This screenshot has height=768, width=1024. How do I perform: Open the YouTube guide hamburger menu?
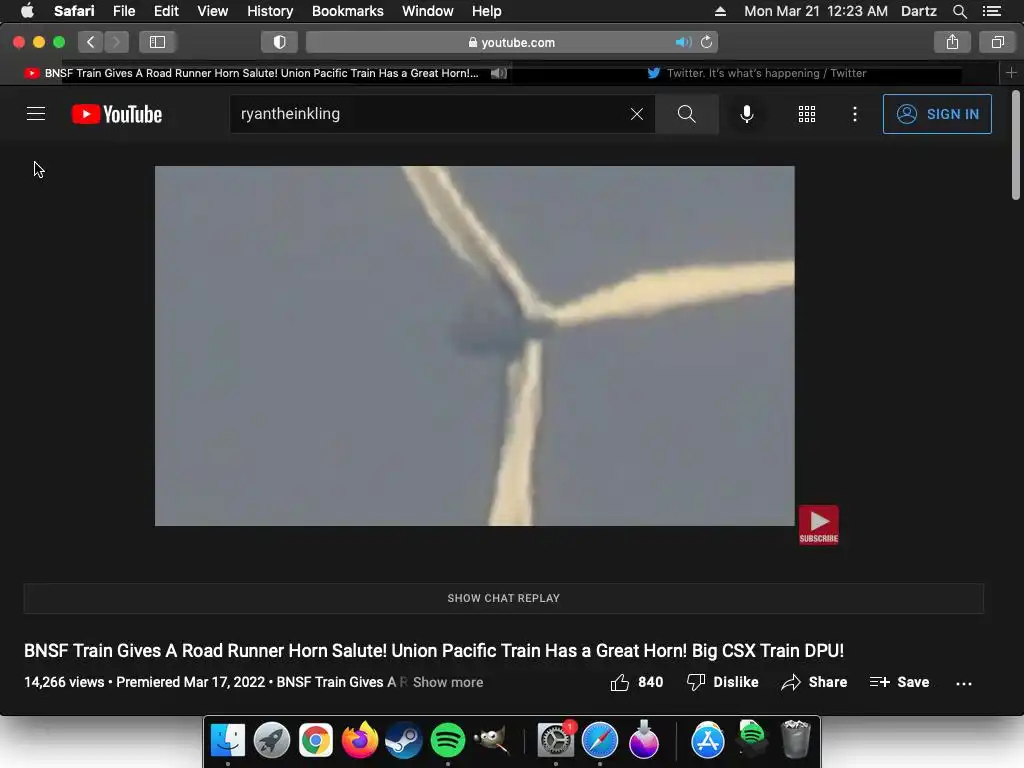tap(36, 114)
